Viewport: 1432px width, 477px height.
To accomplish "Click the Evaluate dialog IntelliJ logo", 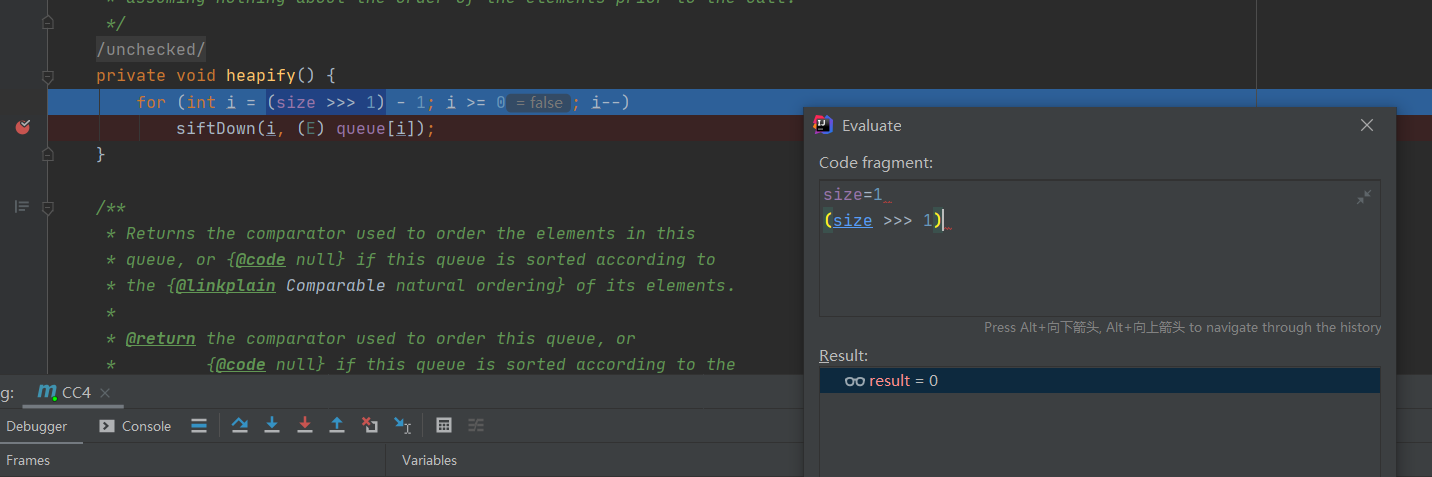I will pos(823,125).
